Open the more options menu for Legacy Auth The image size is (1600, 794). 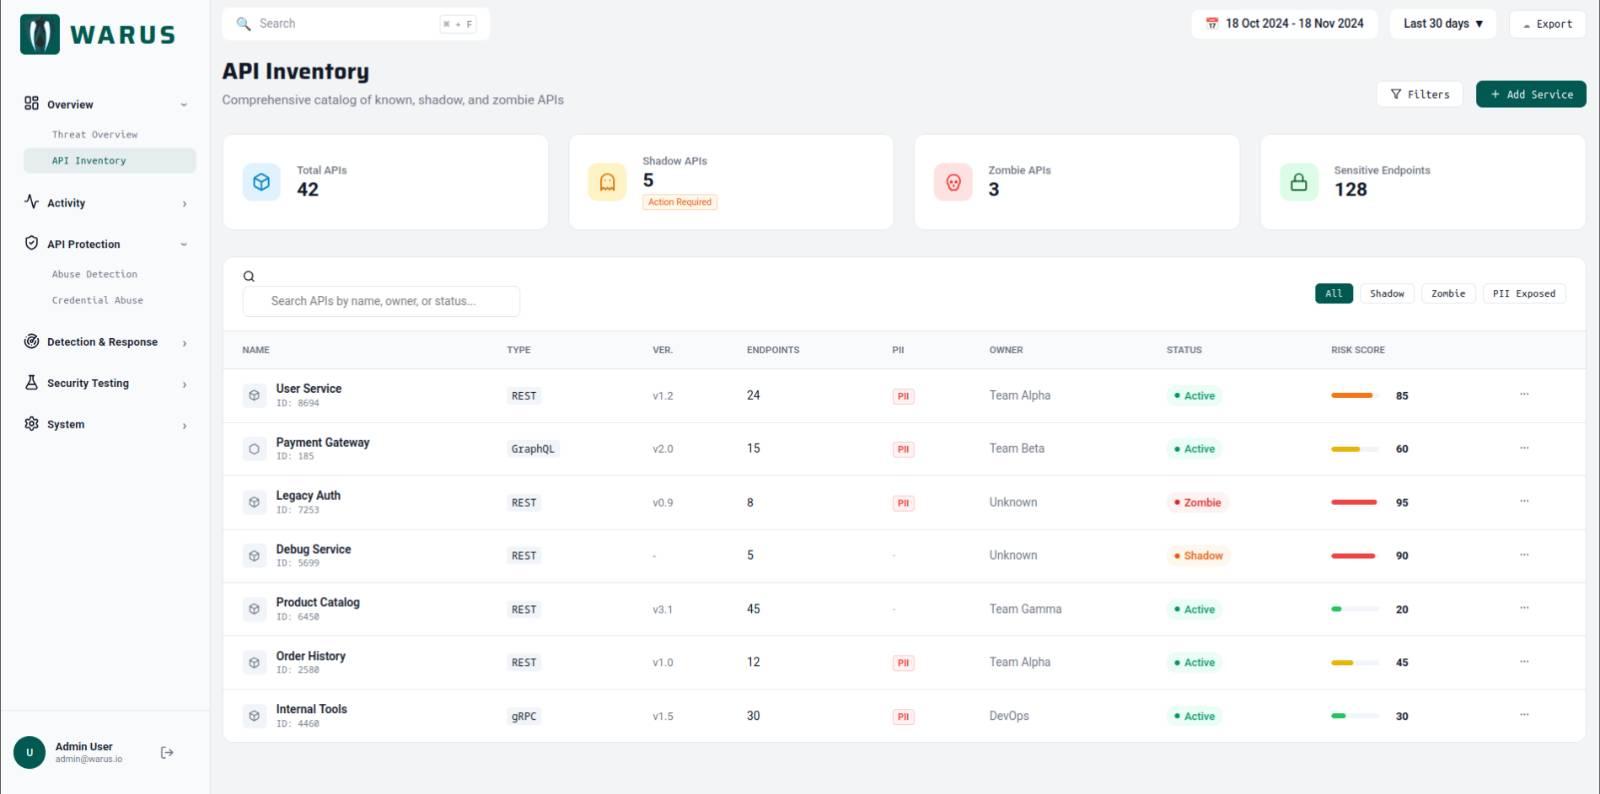tap(1524, 501)
